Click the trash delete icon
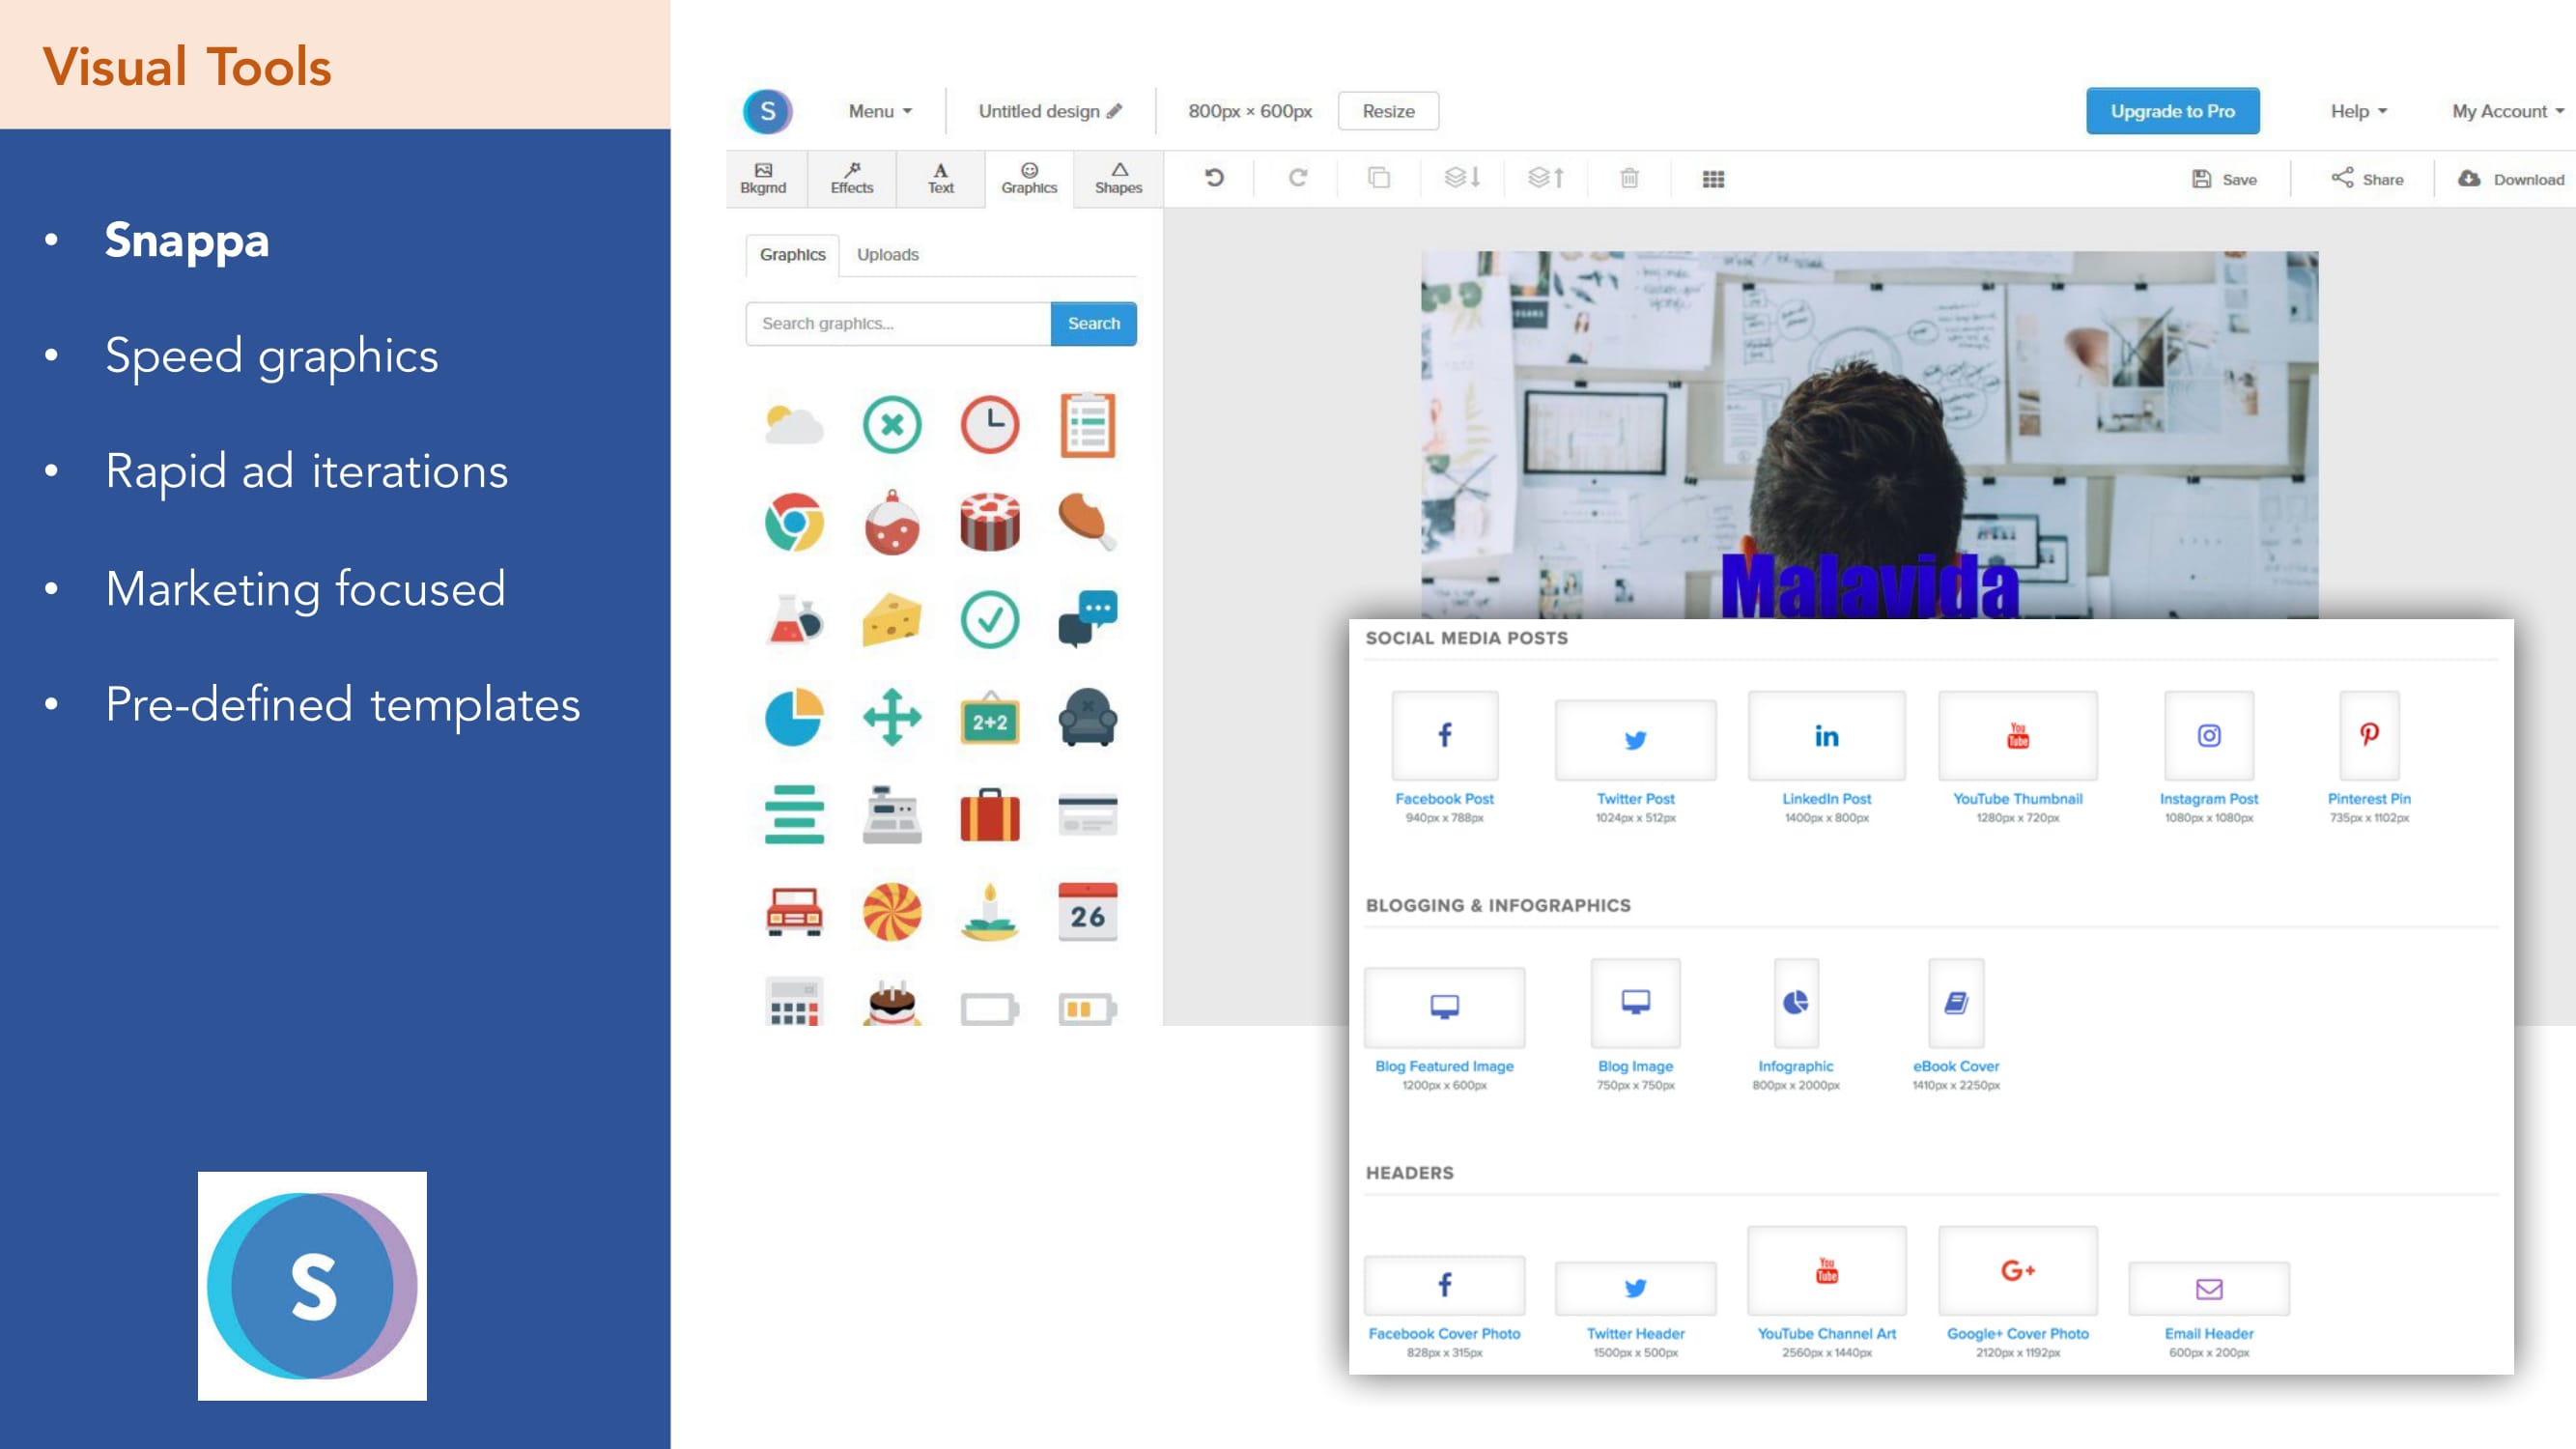The image size is (2576, 1449). (1629, 178)
